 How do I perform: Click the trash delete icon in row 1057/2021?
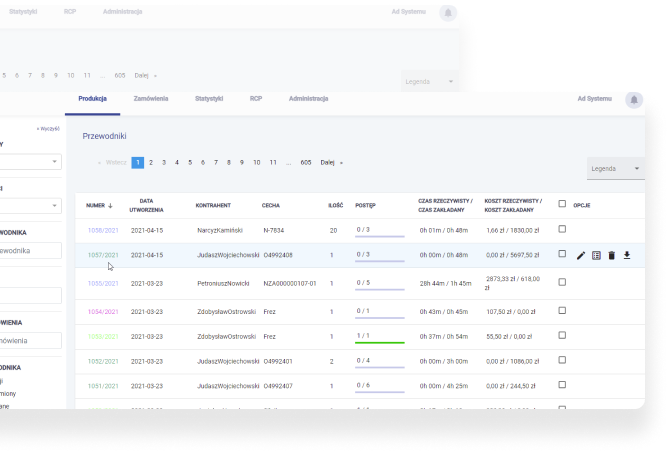(611, 255)
